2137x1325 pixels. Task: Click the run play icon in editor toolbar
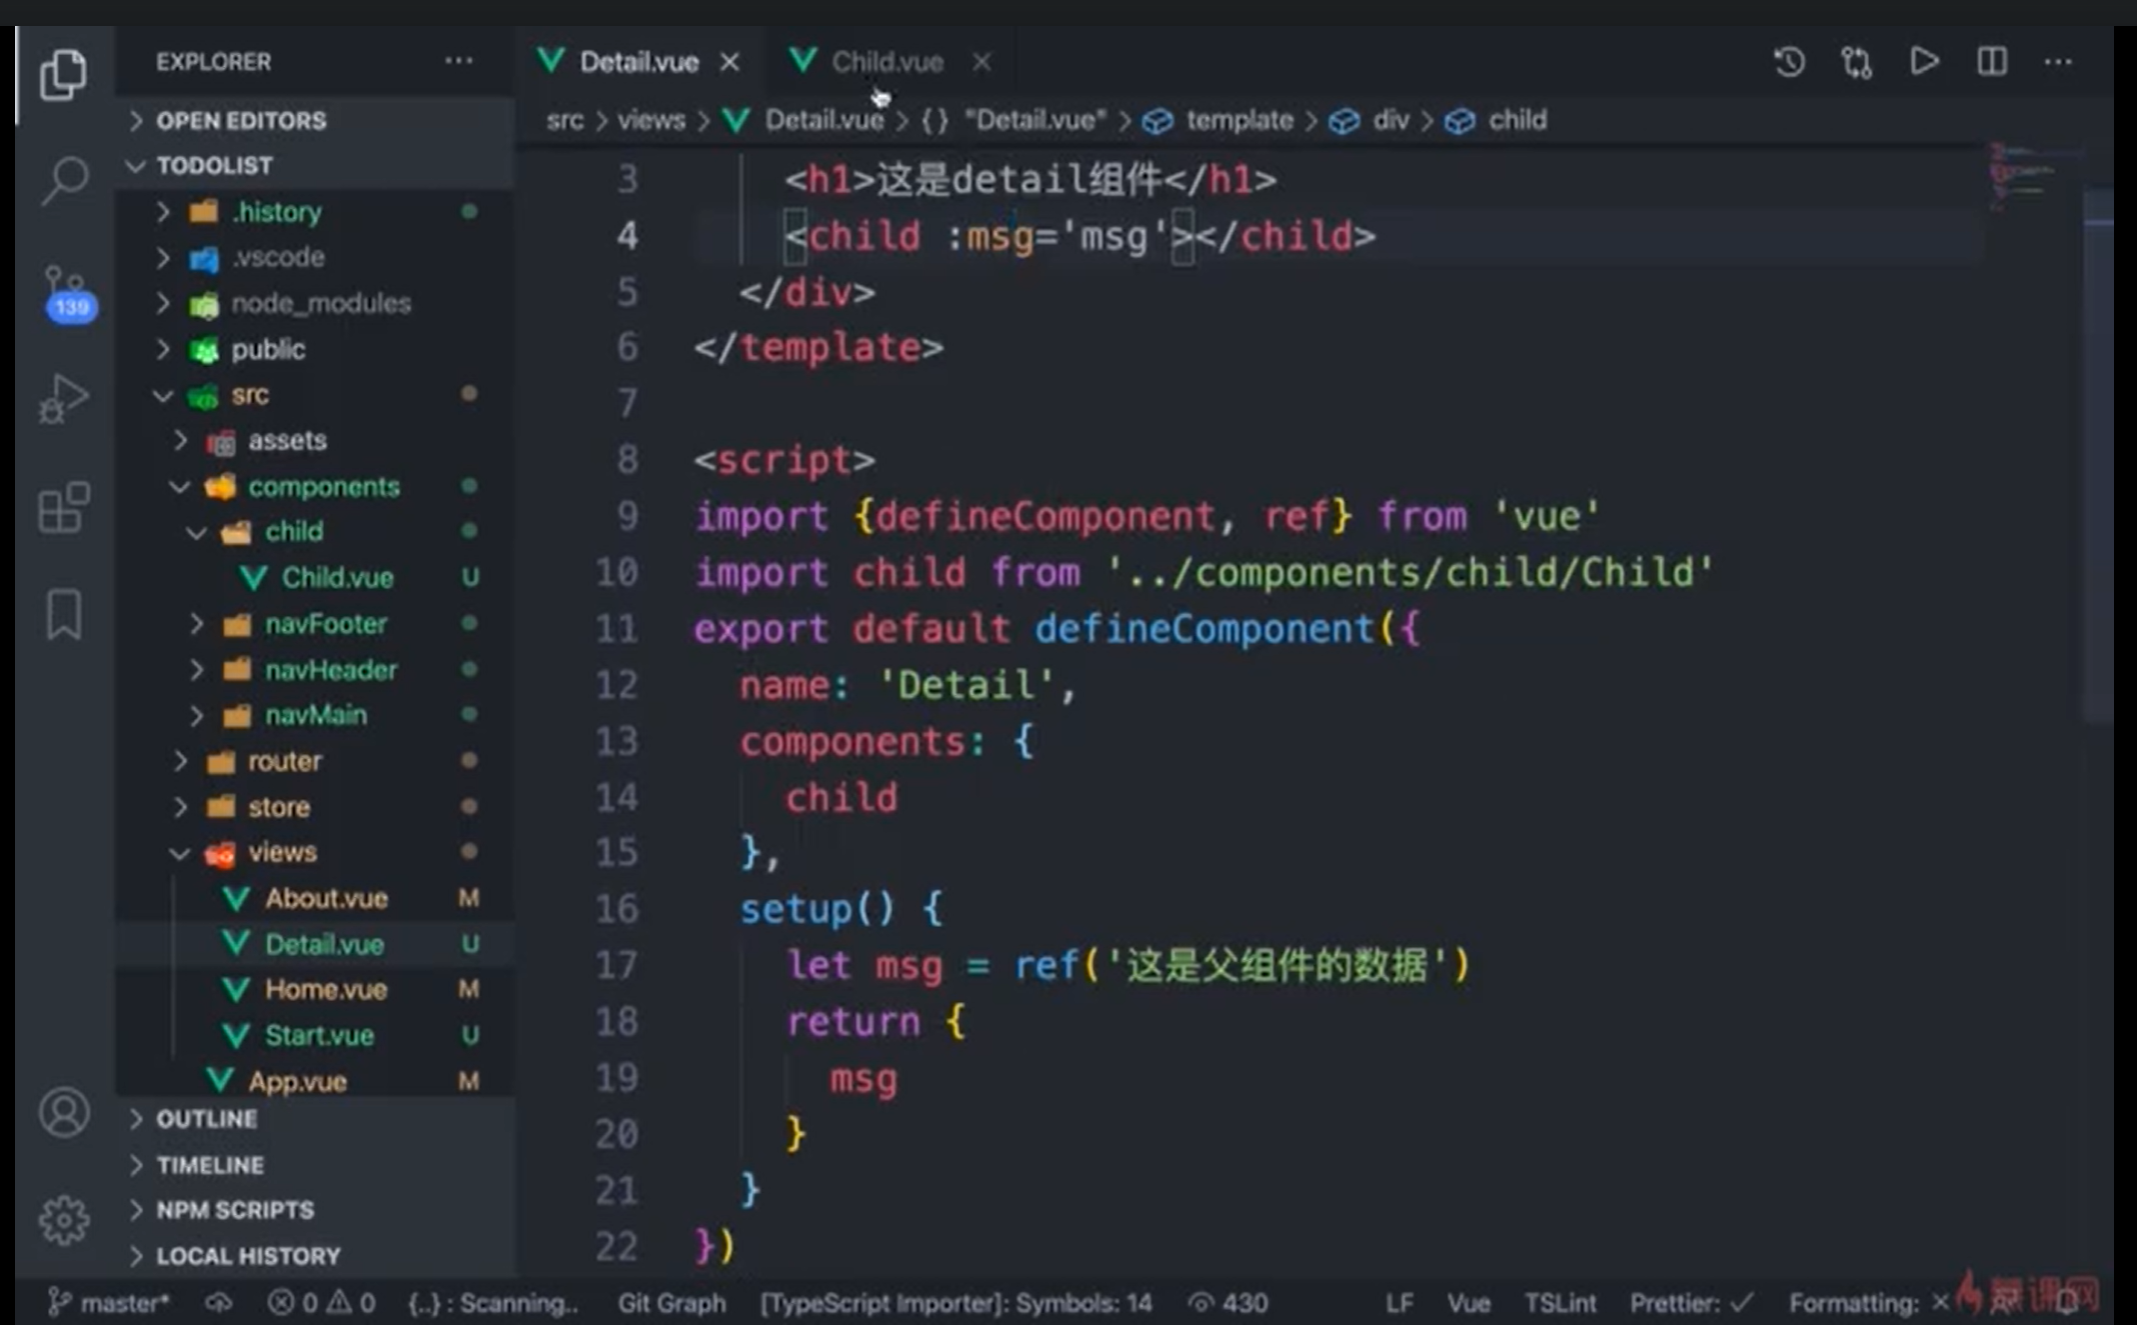1924,62
